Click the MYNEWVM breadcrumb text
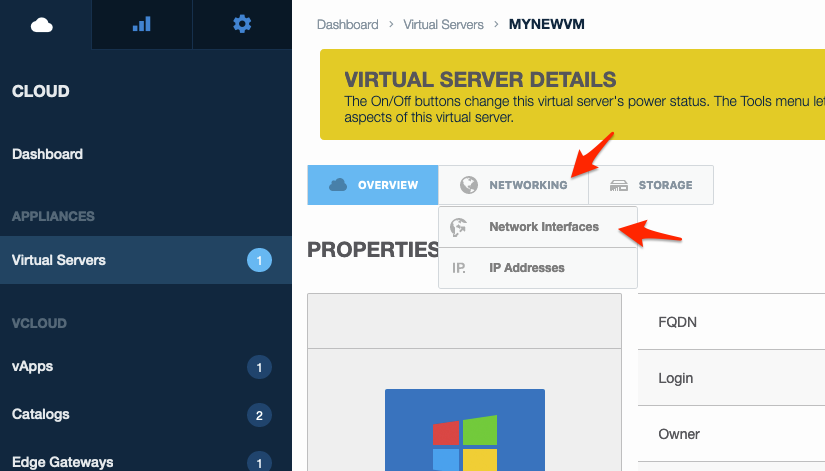Image resolution: width=825 pixels, height=471 pixels. (546, 24)
